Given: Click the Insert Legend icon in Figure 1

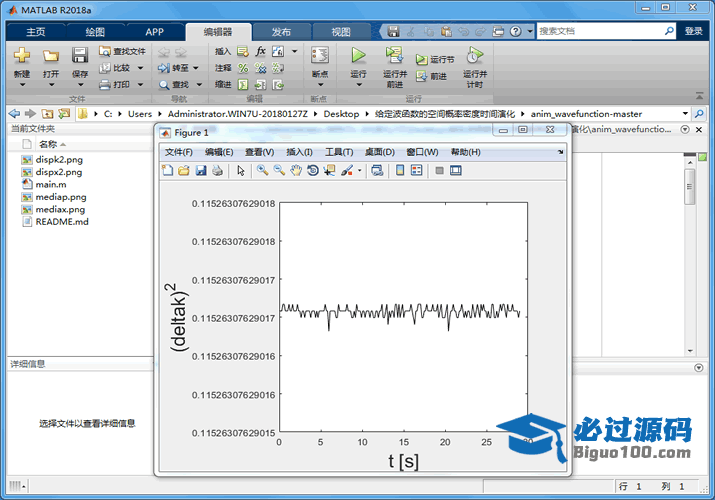Looking at the screenshot, I should [416, 170].
